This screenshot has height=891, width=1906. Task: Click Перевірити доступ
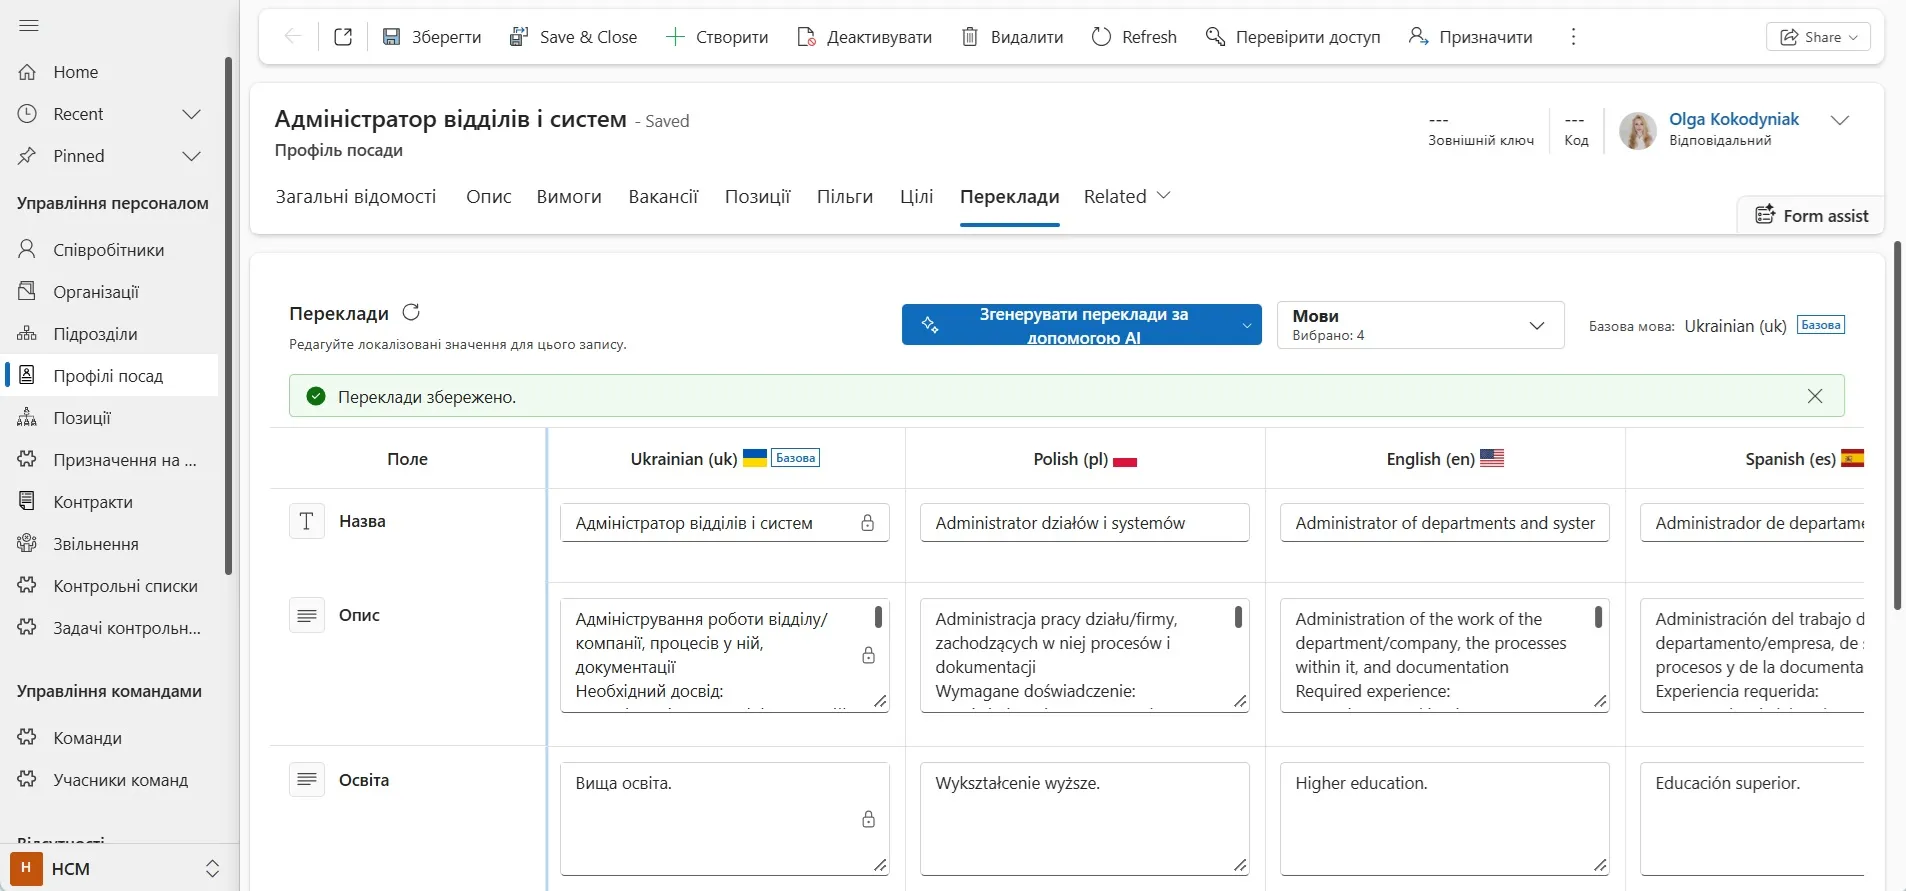coord(1293,37)
